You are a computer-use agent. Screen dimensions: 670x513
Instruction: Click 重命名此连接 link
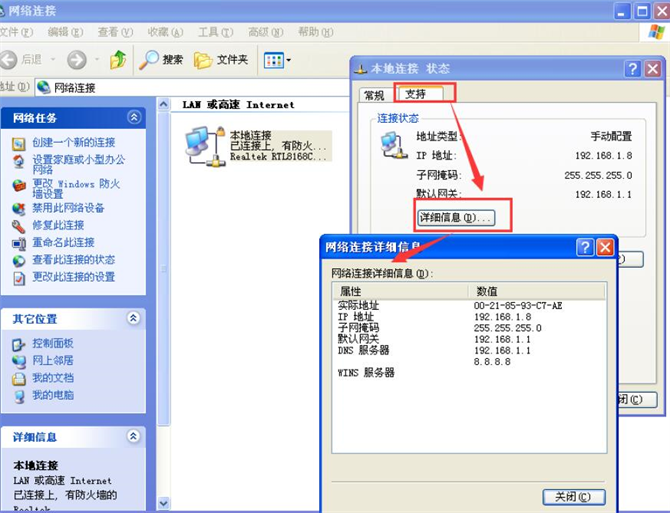tap(63, 242)
